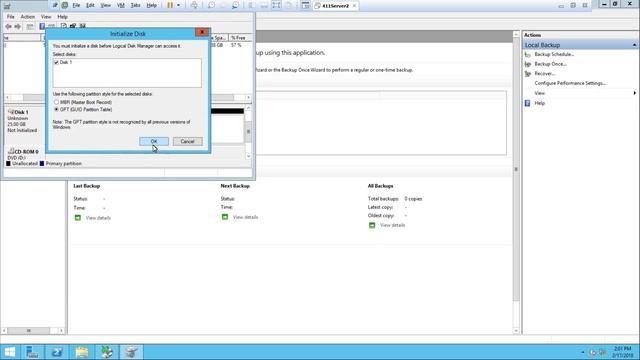Click the % Free column header

238,38
